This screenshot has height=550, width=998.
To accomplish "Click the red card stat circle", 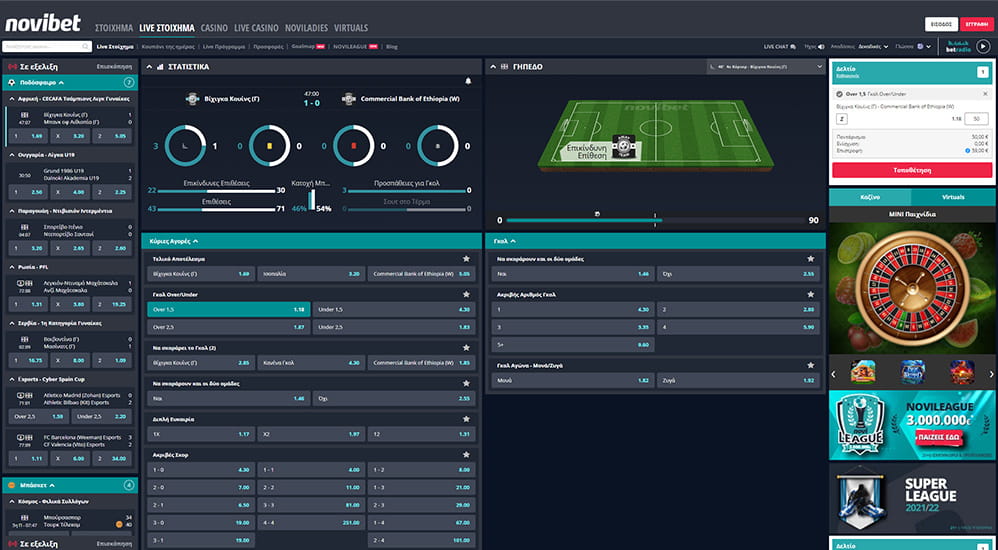I will 353,146.
